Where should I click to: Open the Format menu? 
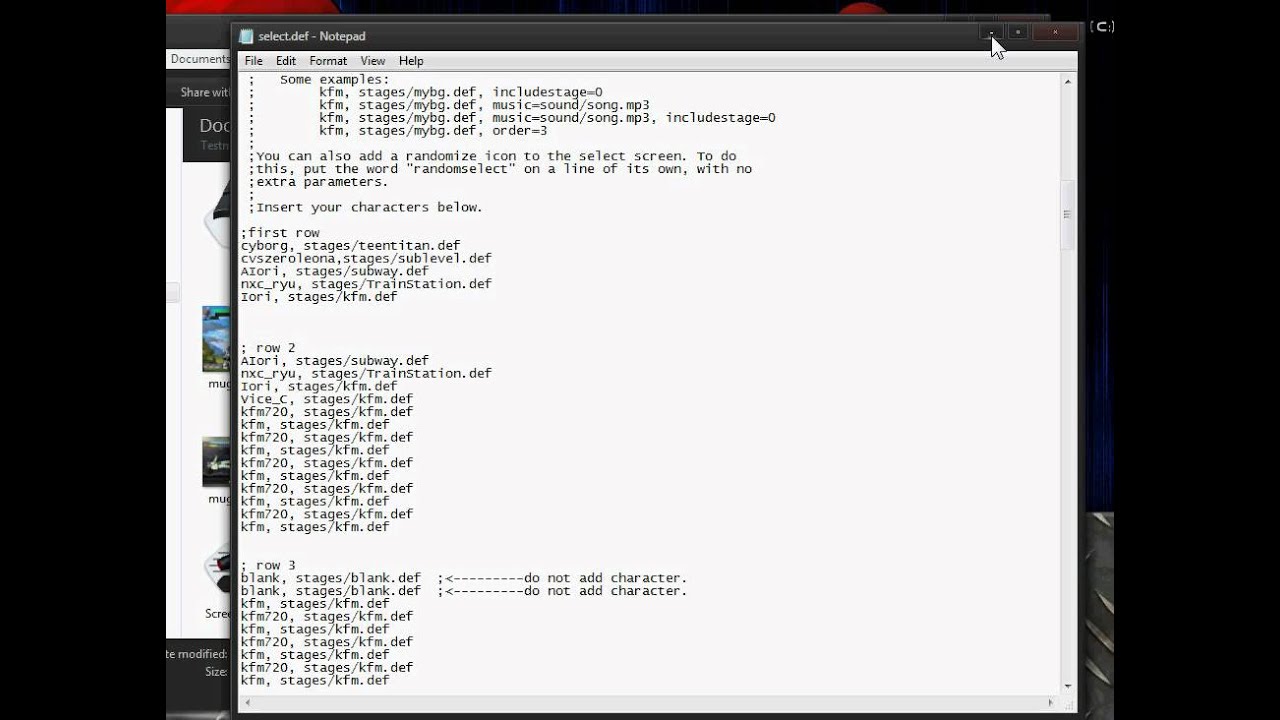(x=328, y=61)
